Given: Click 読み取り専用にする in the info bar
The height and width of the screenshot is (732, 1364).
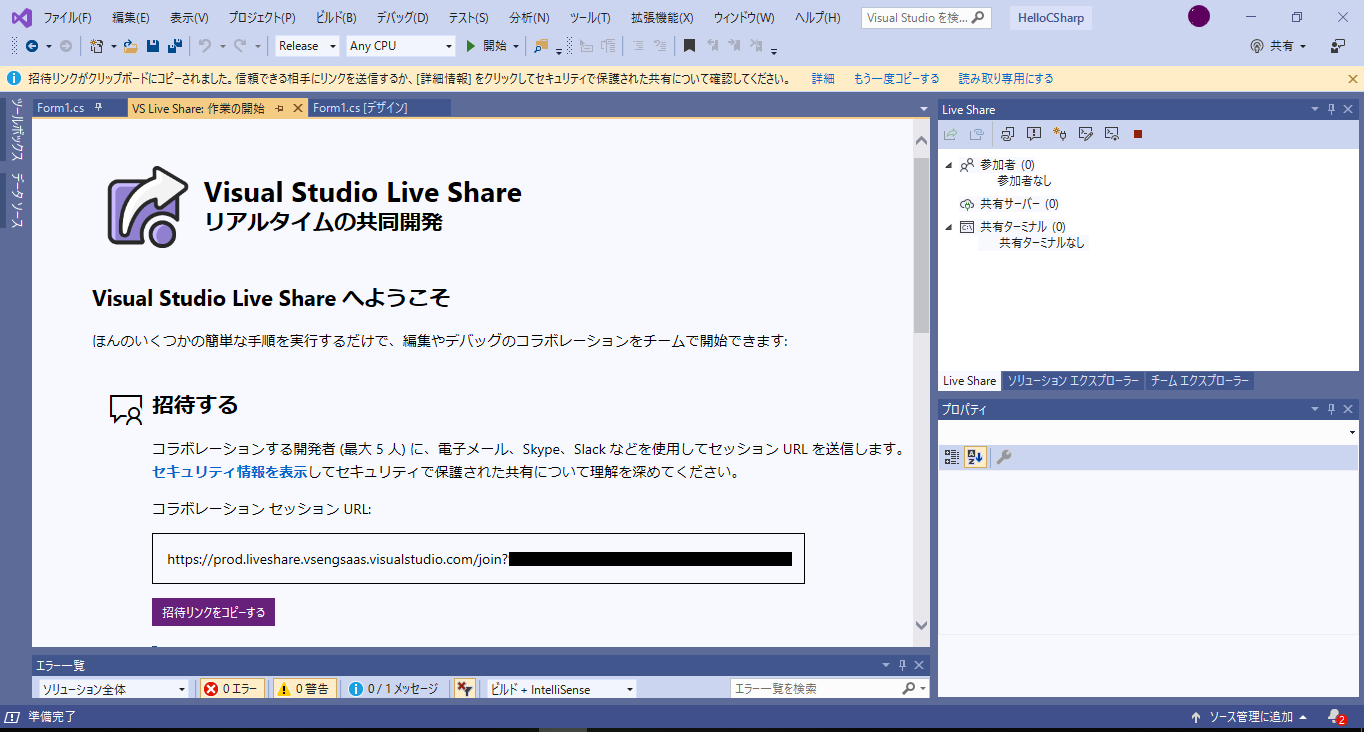Looking at the screenshot, I should [x=1005, y=78].
